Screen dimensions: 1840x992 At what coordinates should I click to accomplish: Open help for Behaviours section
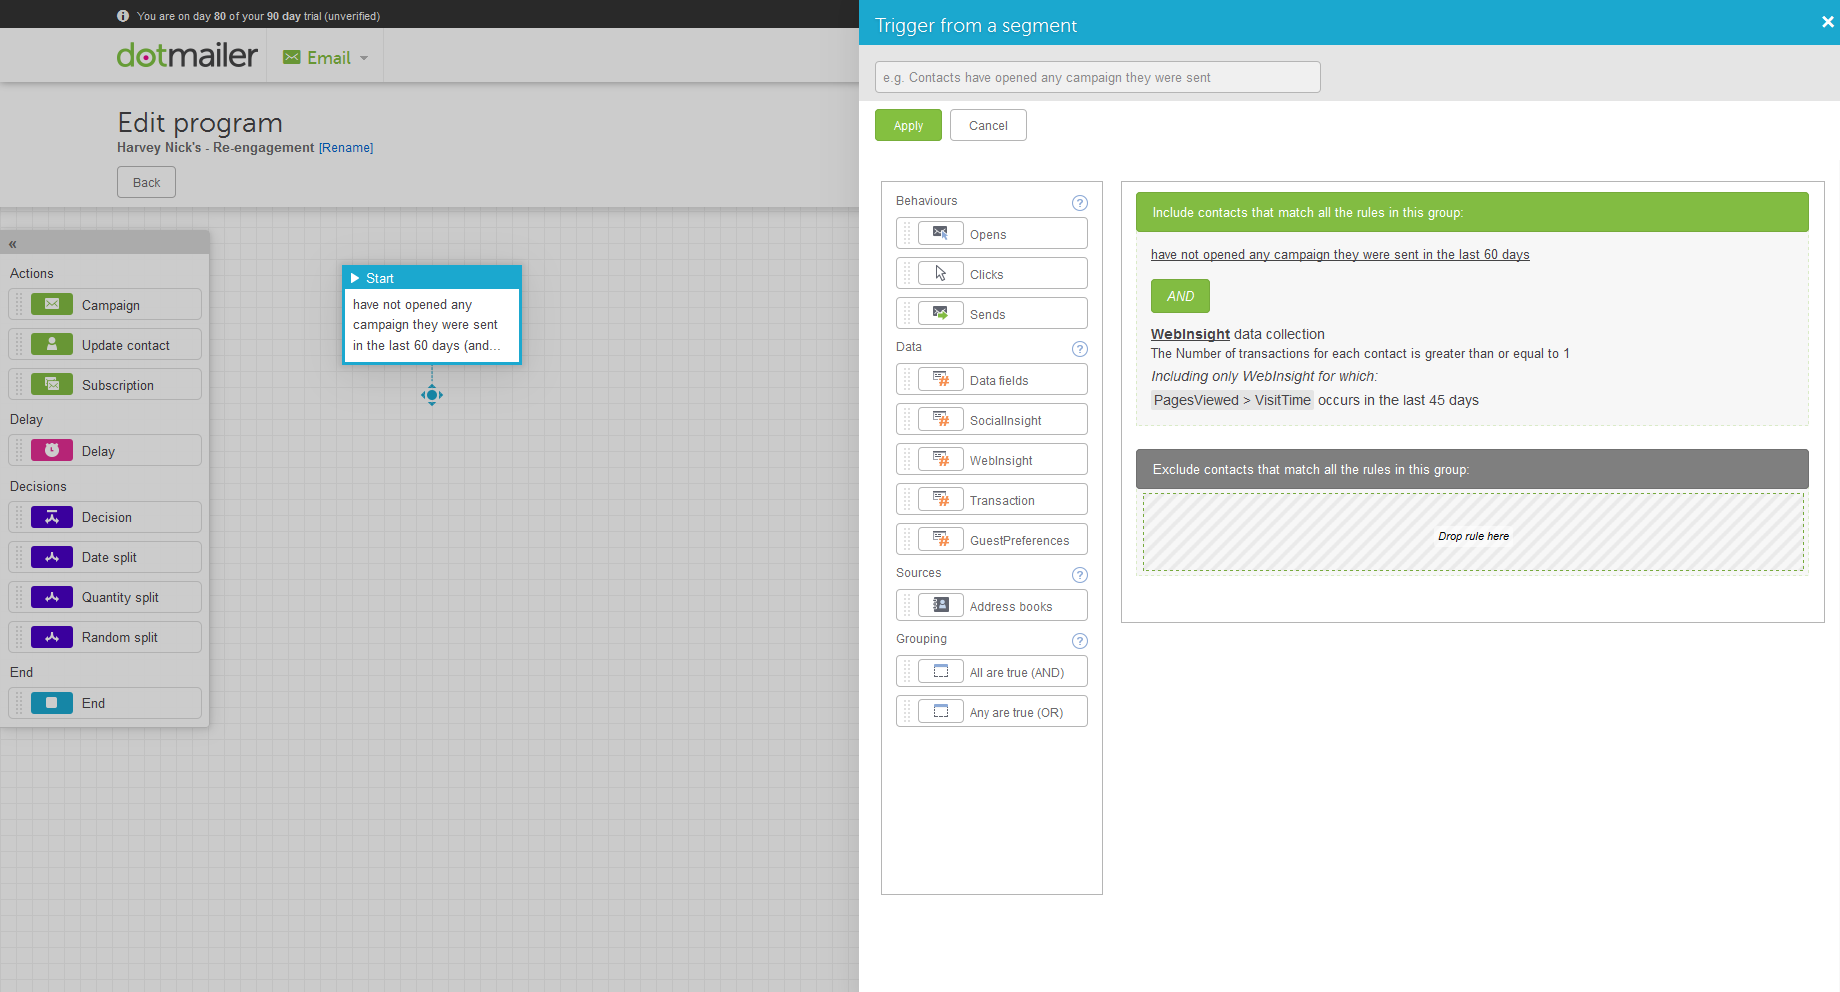[x=1079, y=203]
